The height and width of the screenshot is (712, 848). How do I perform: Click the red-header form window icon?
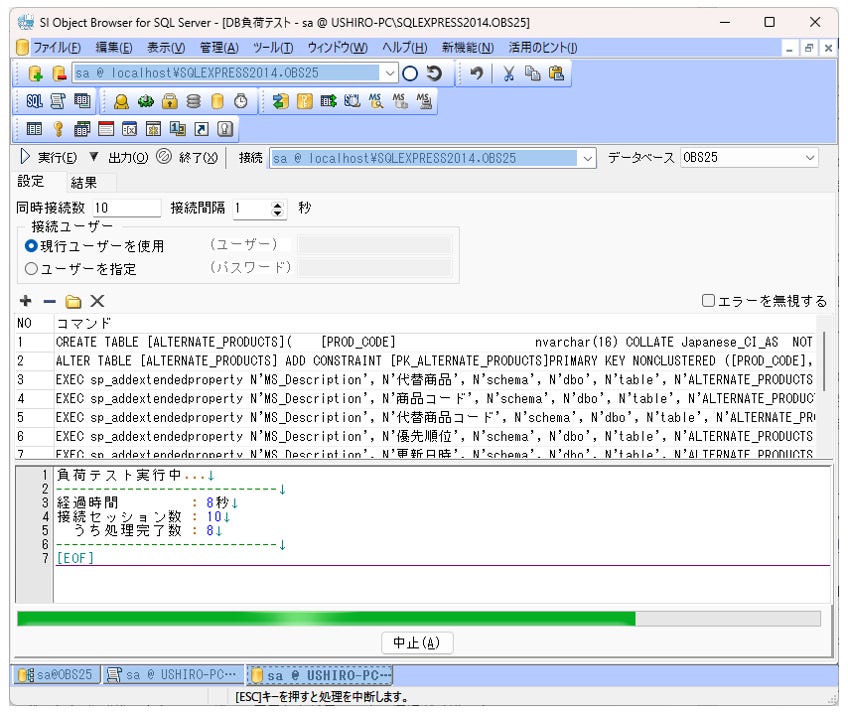pos(106,129)
